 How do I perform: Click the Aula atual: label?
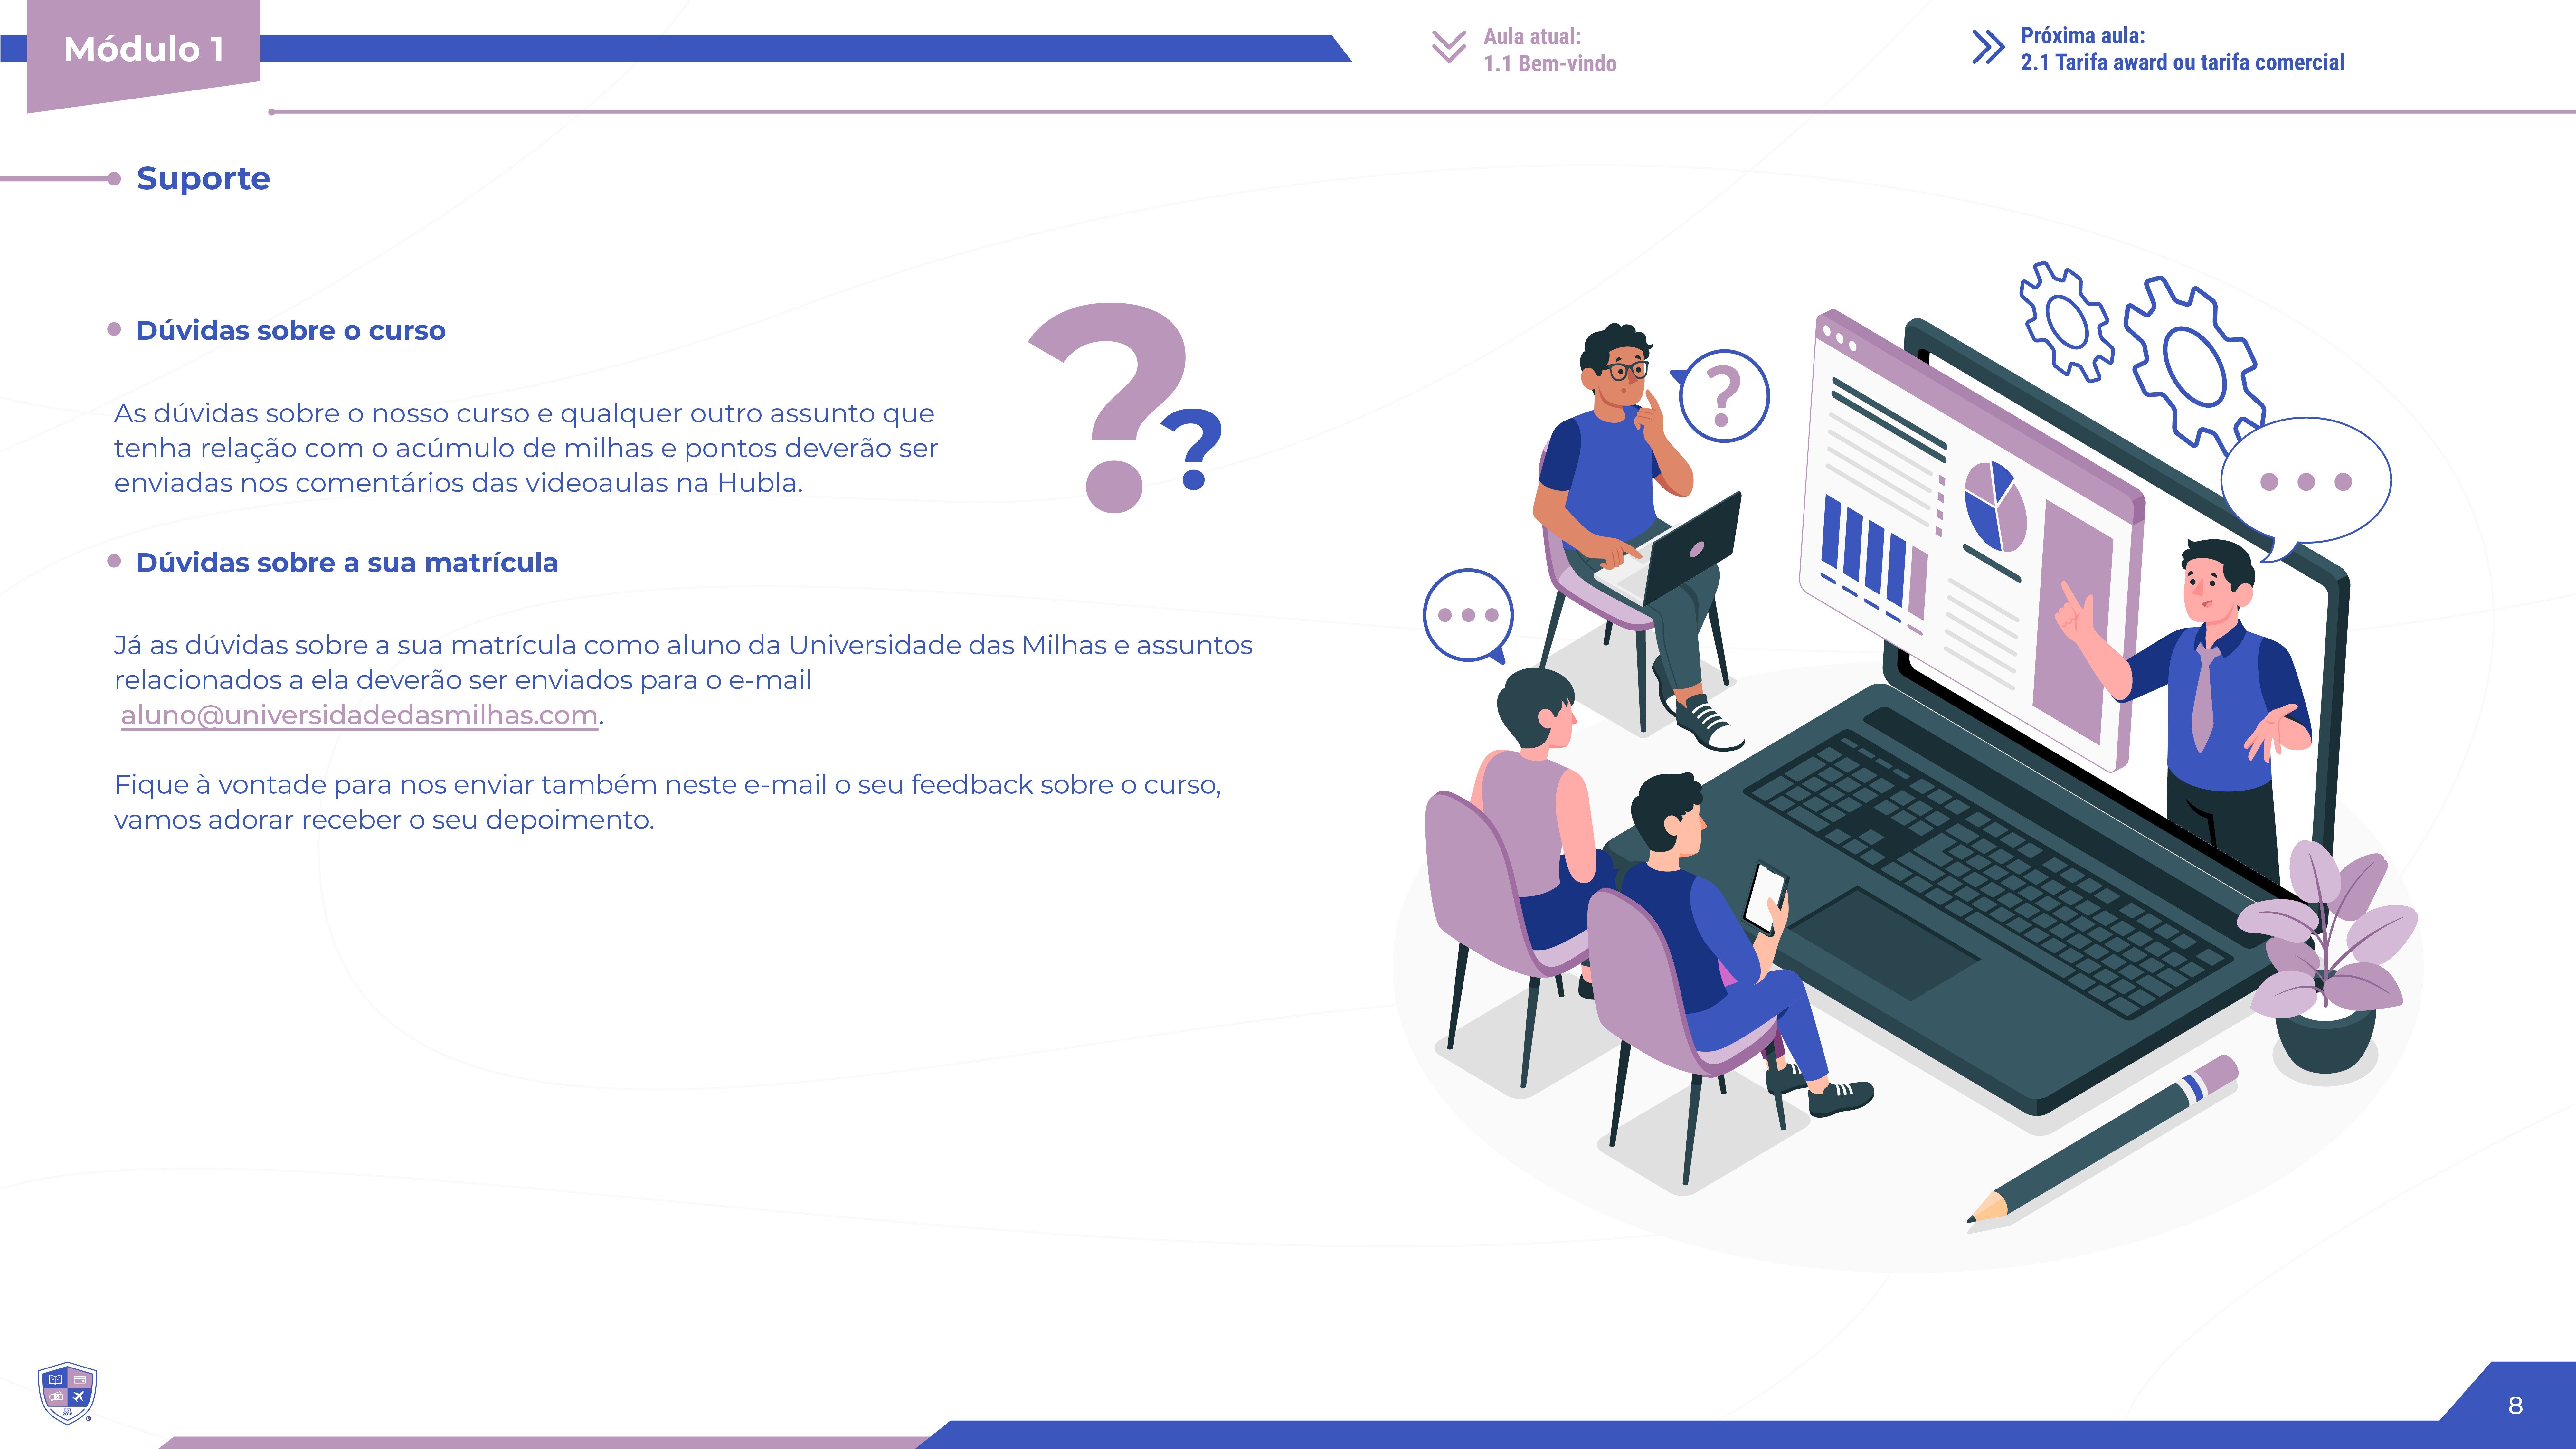[1532, 37]
